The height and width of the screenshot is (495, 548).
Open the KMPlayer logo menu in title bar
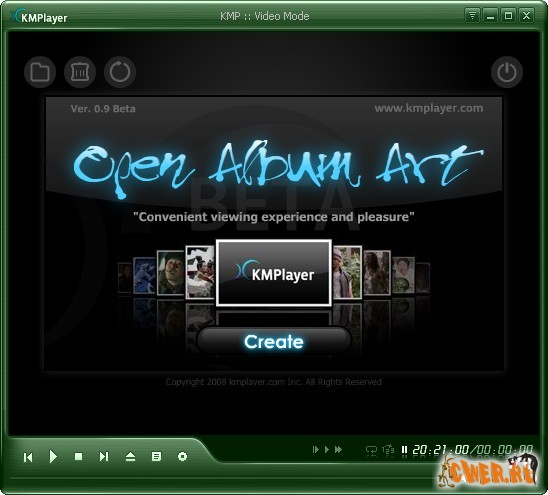[39, 16]
